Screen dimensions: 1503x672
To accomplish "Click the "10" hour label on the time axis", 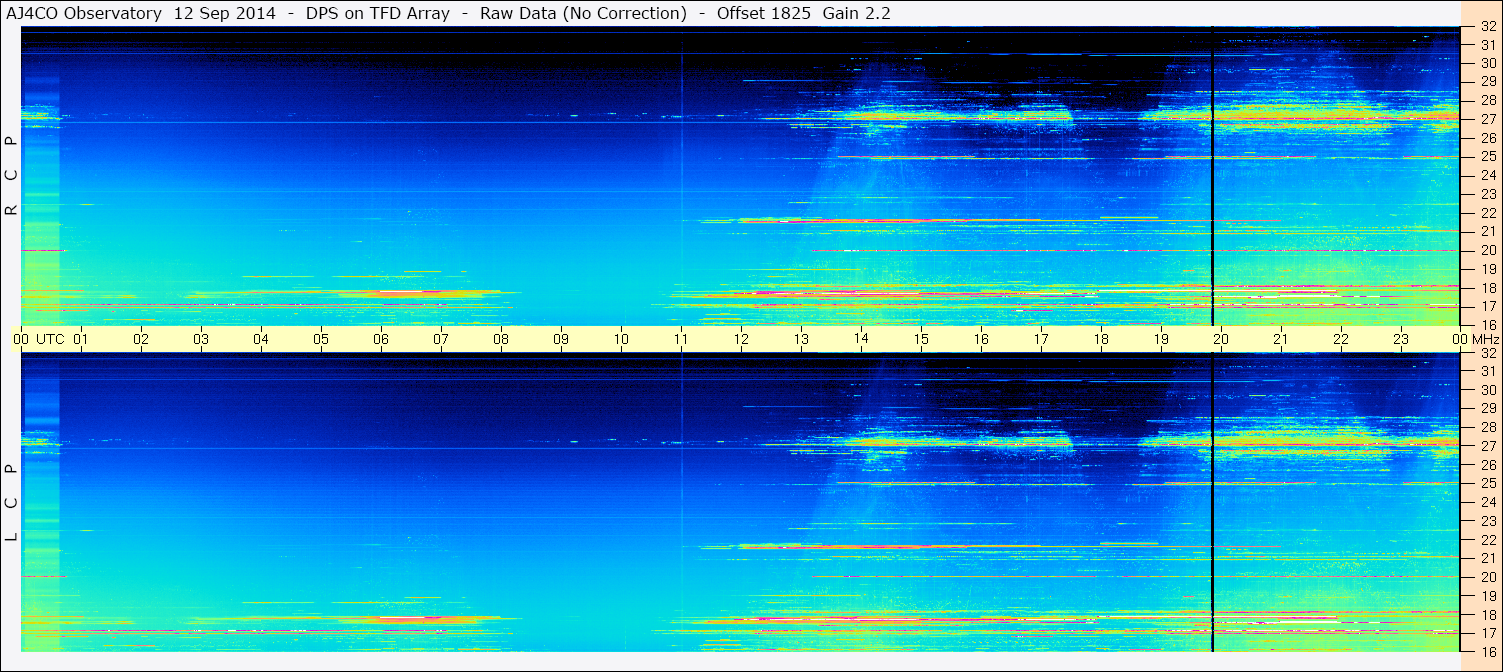I will click(x=621, y=339).
